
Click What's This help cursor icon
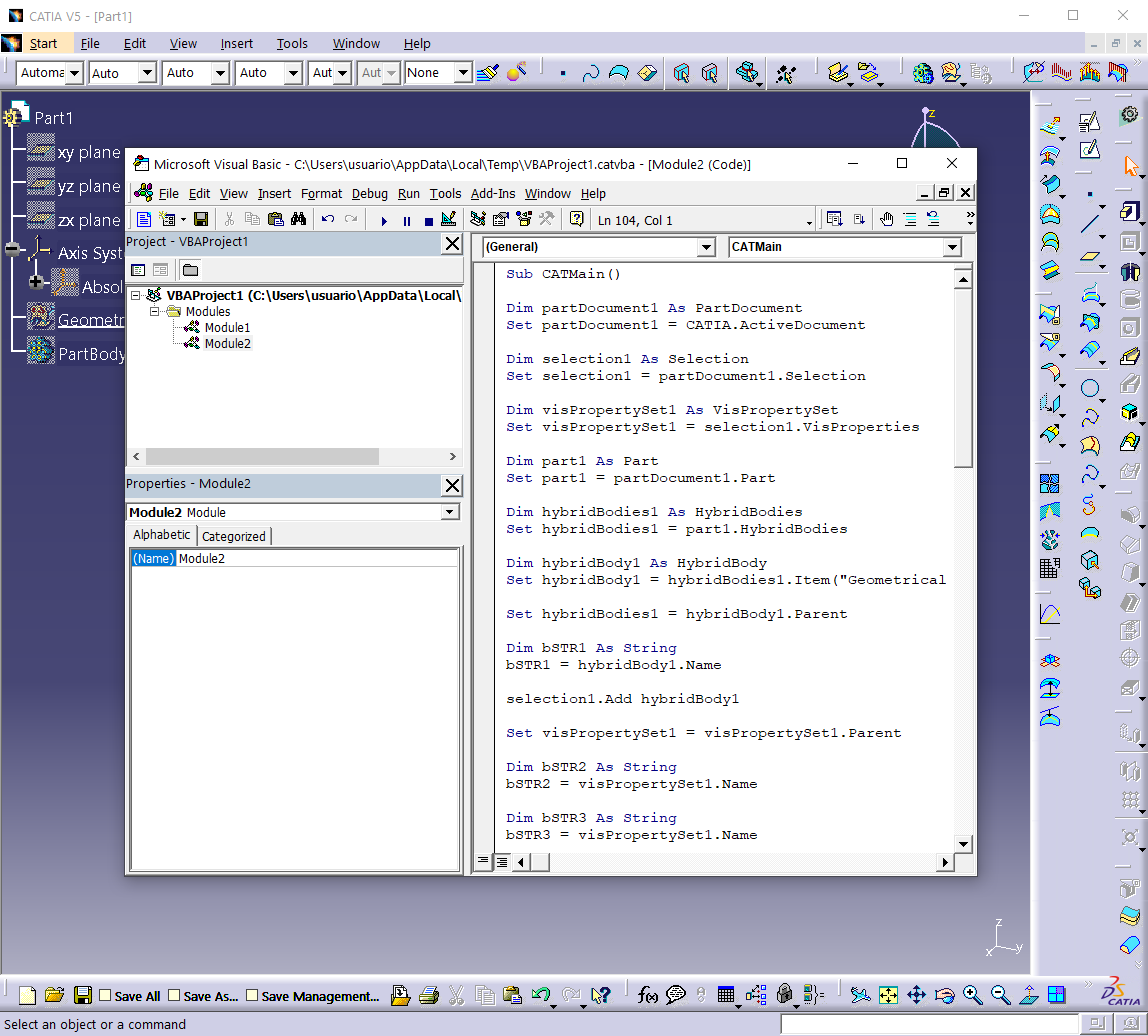[600, 995]
